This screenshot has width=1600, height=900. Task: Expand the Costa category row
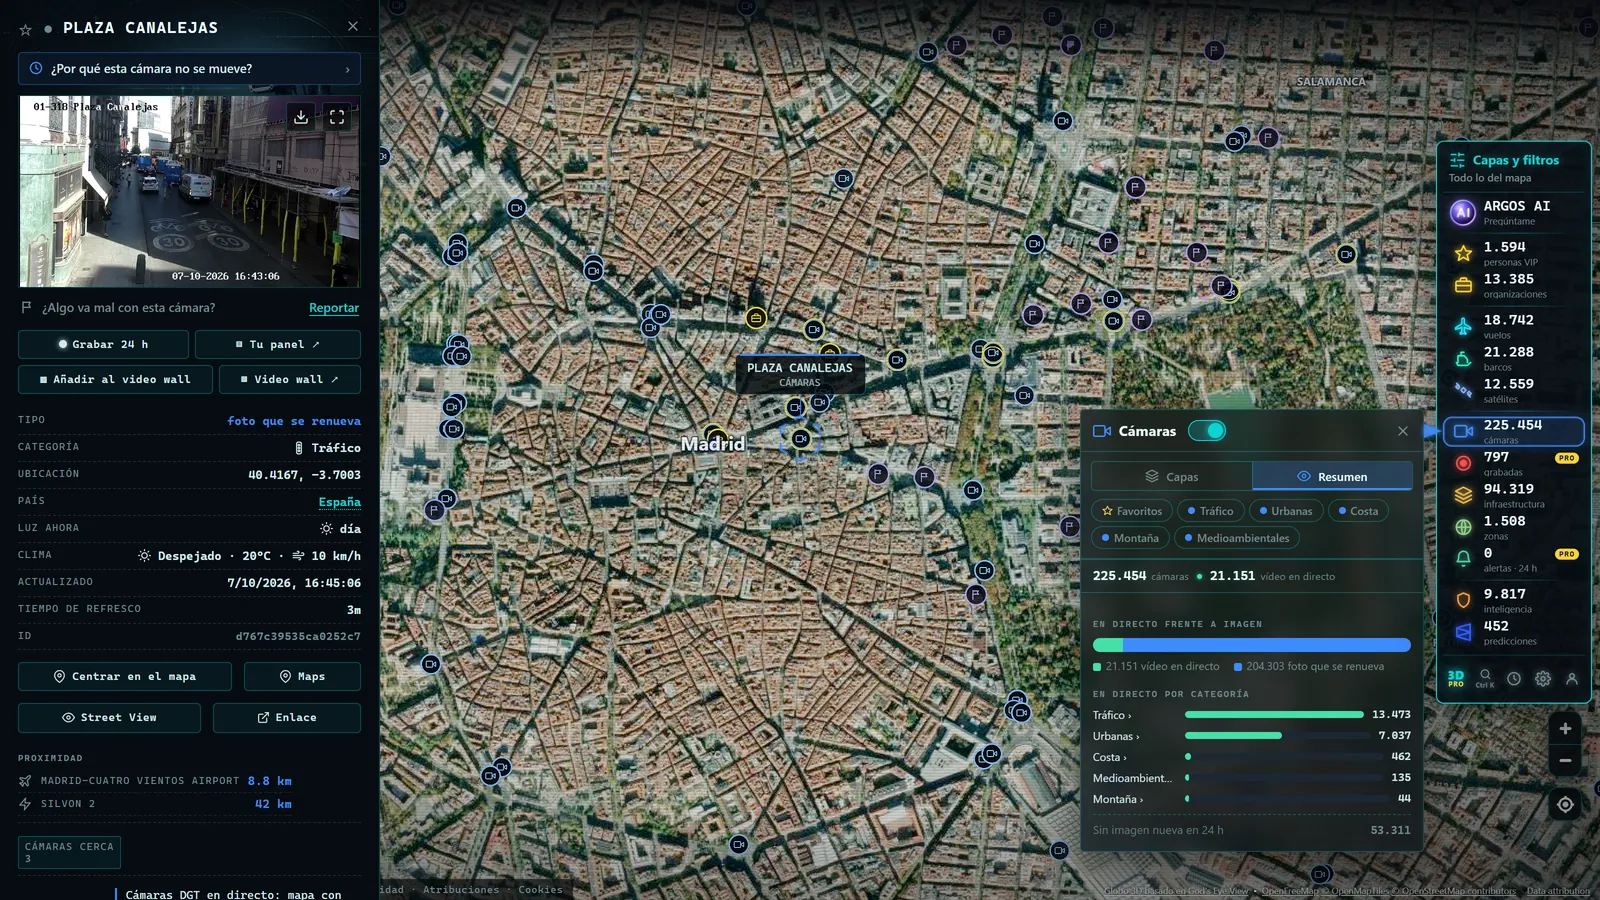pos(1252,757)
